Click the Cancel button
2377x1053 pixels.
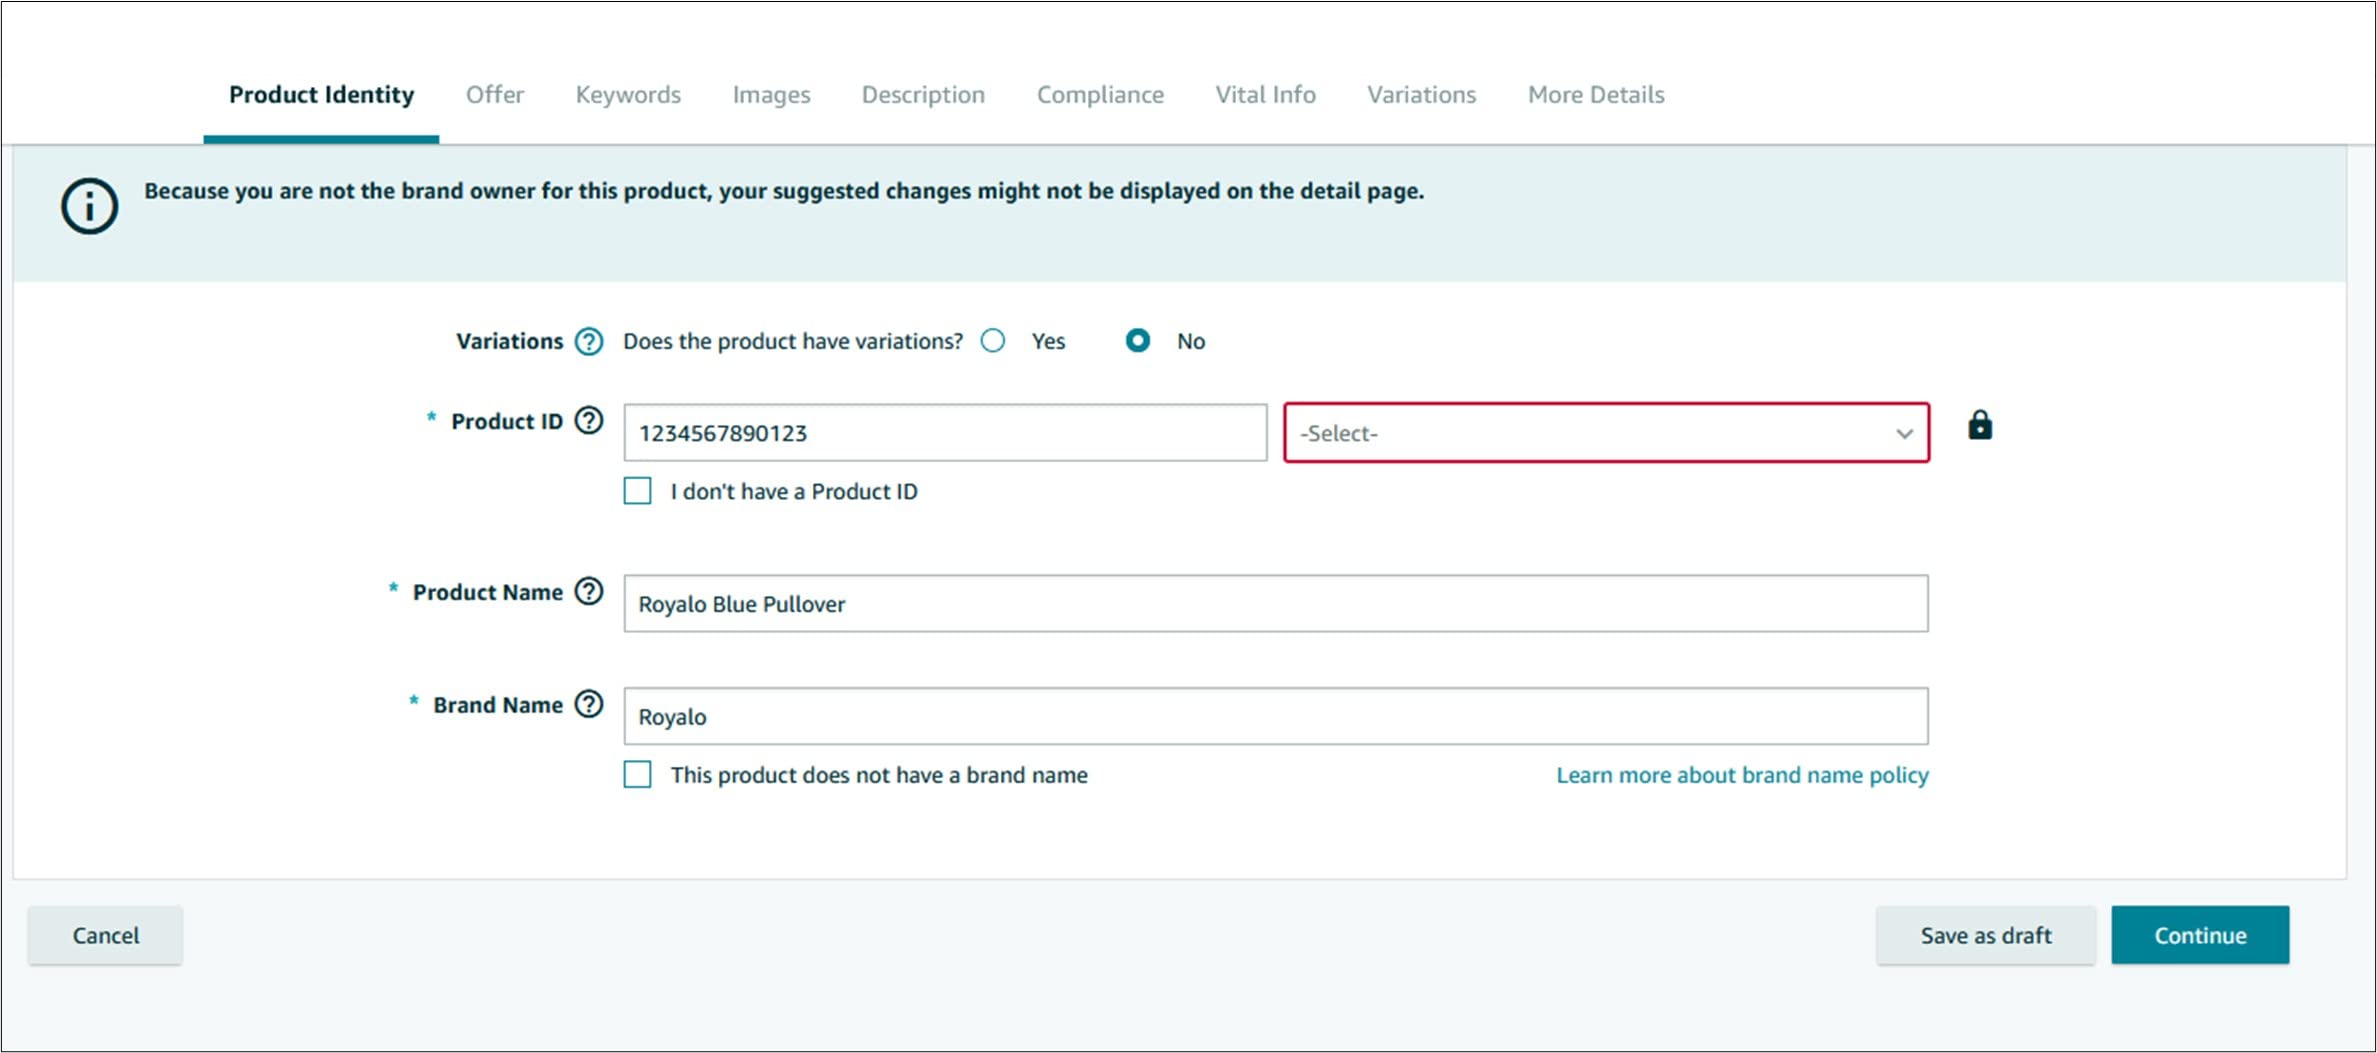coord(105,935)
